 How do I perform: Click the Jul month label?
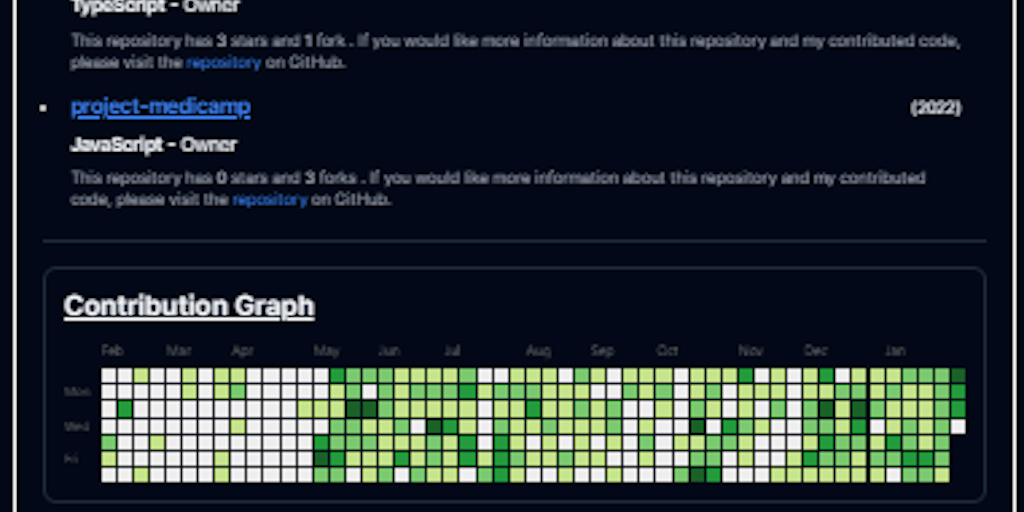click(452, 351)
